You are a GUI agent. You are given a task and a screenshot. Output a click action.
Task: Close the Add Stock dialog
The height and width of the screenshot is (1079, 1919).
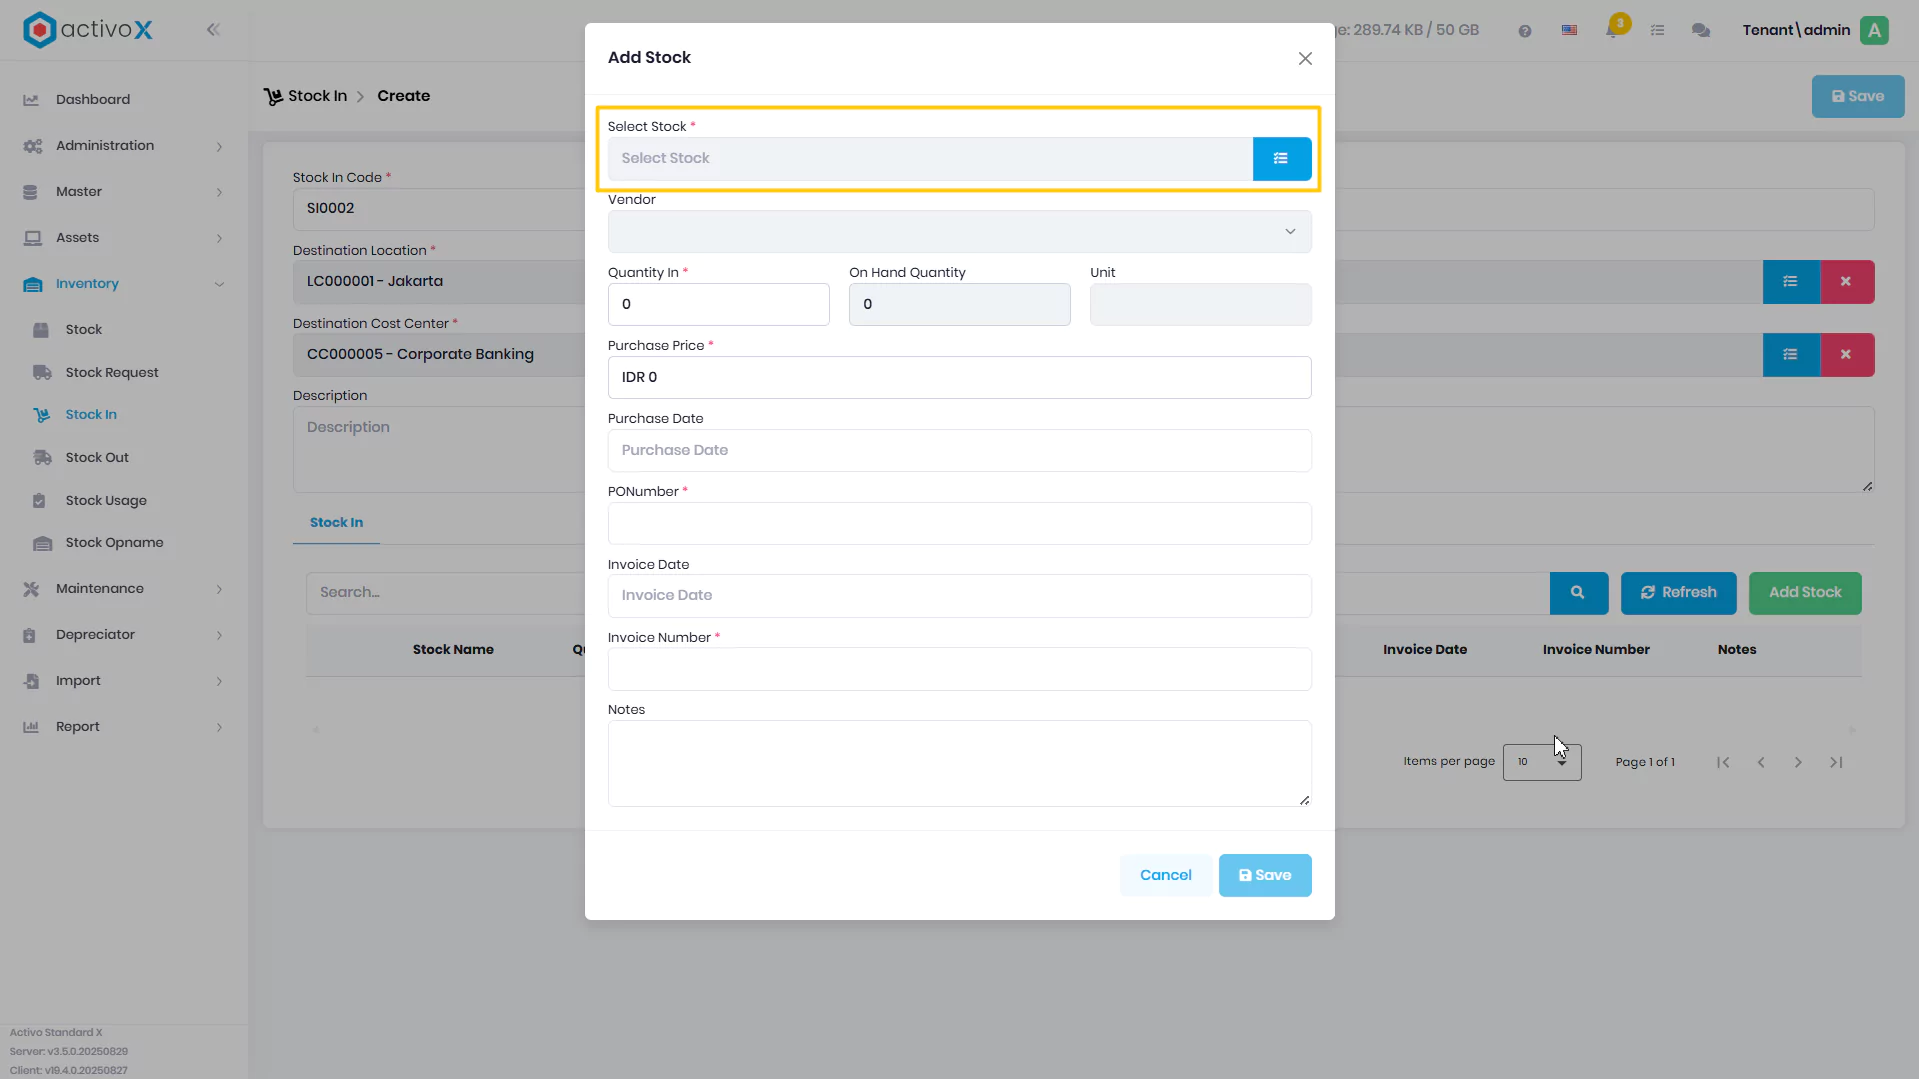[x=1305, y=59]
